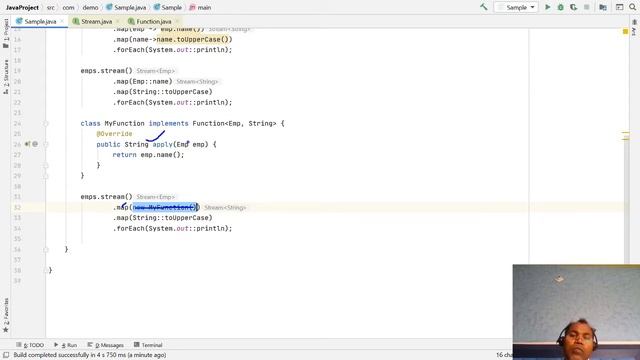Image resolution: width=640 pixels, height=360 pixels.
Task: Click the Build project hammer icon
Action: (484, 7)
